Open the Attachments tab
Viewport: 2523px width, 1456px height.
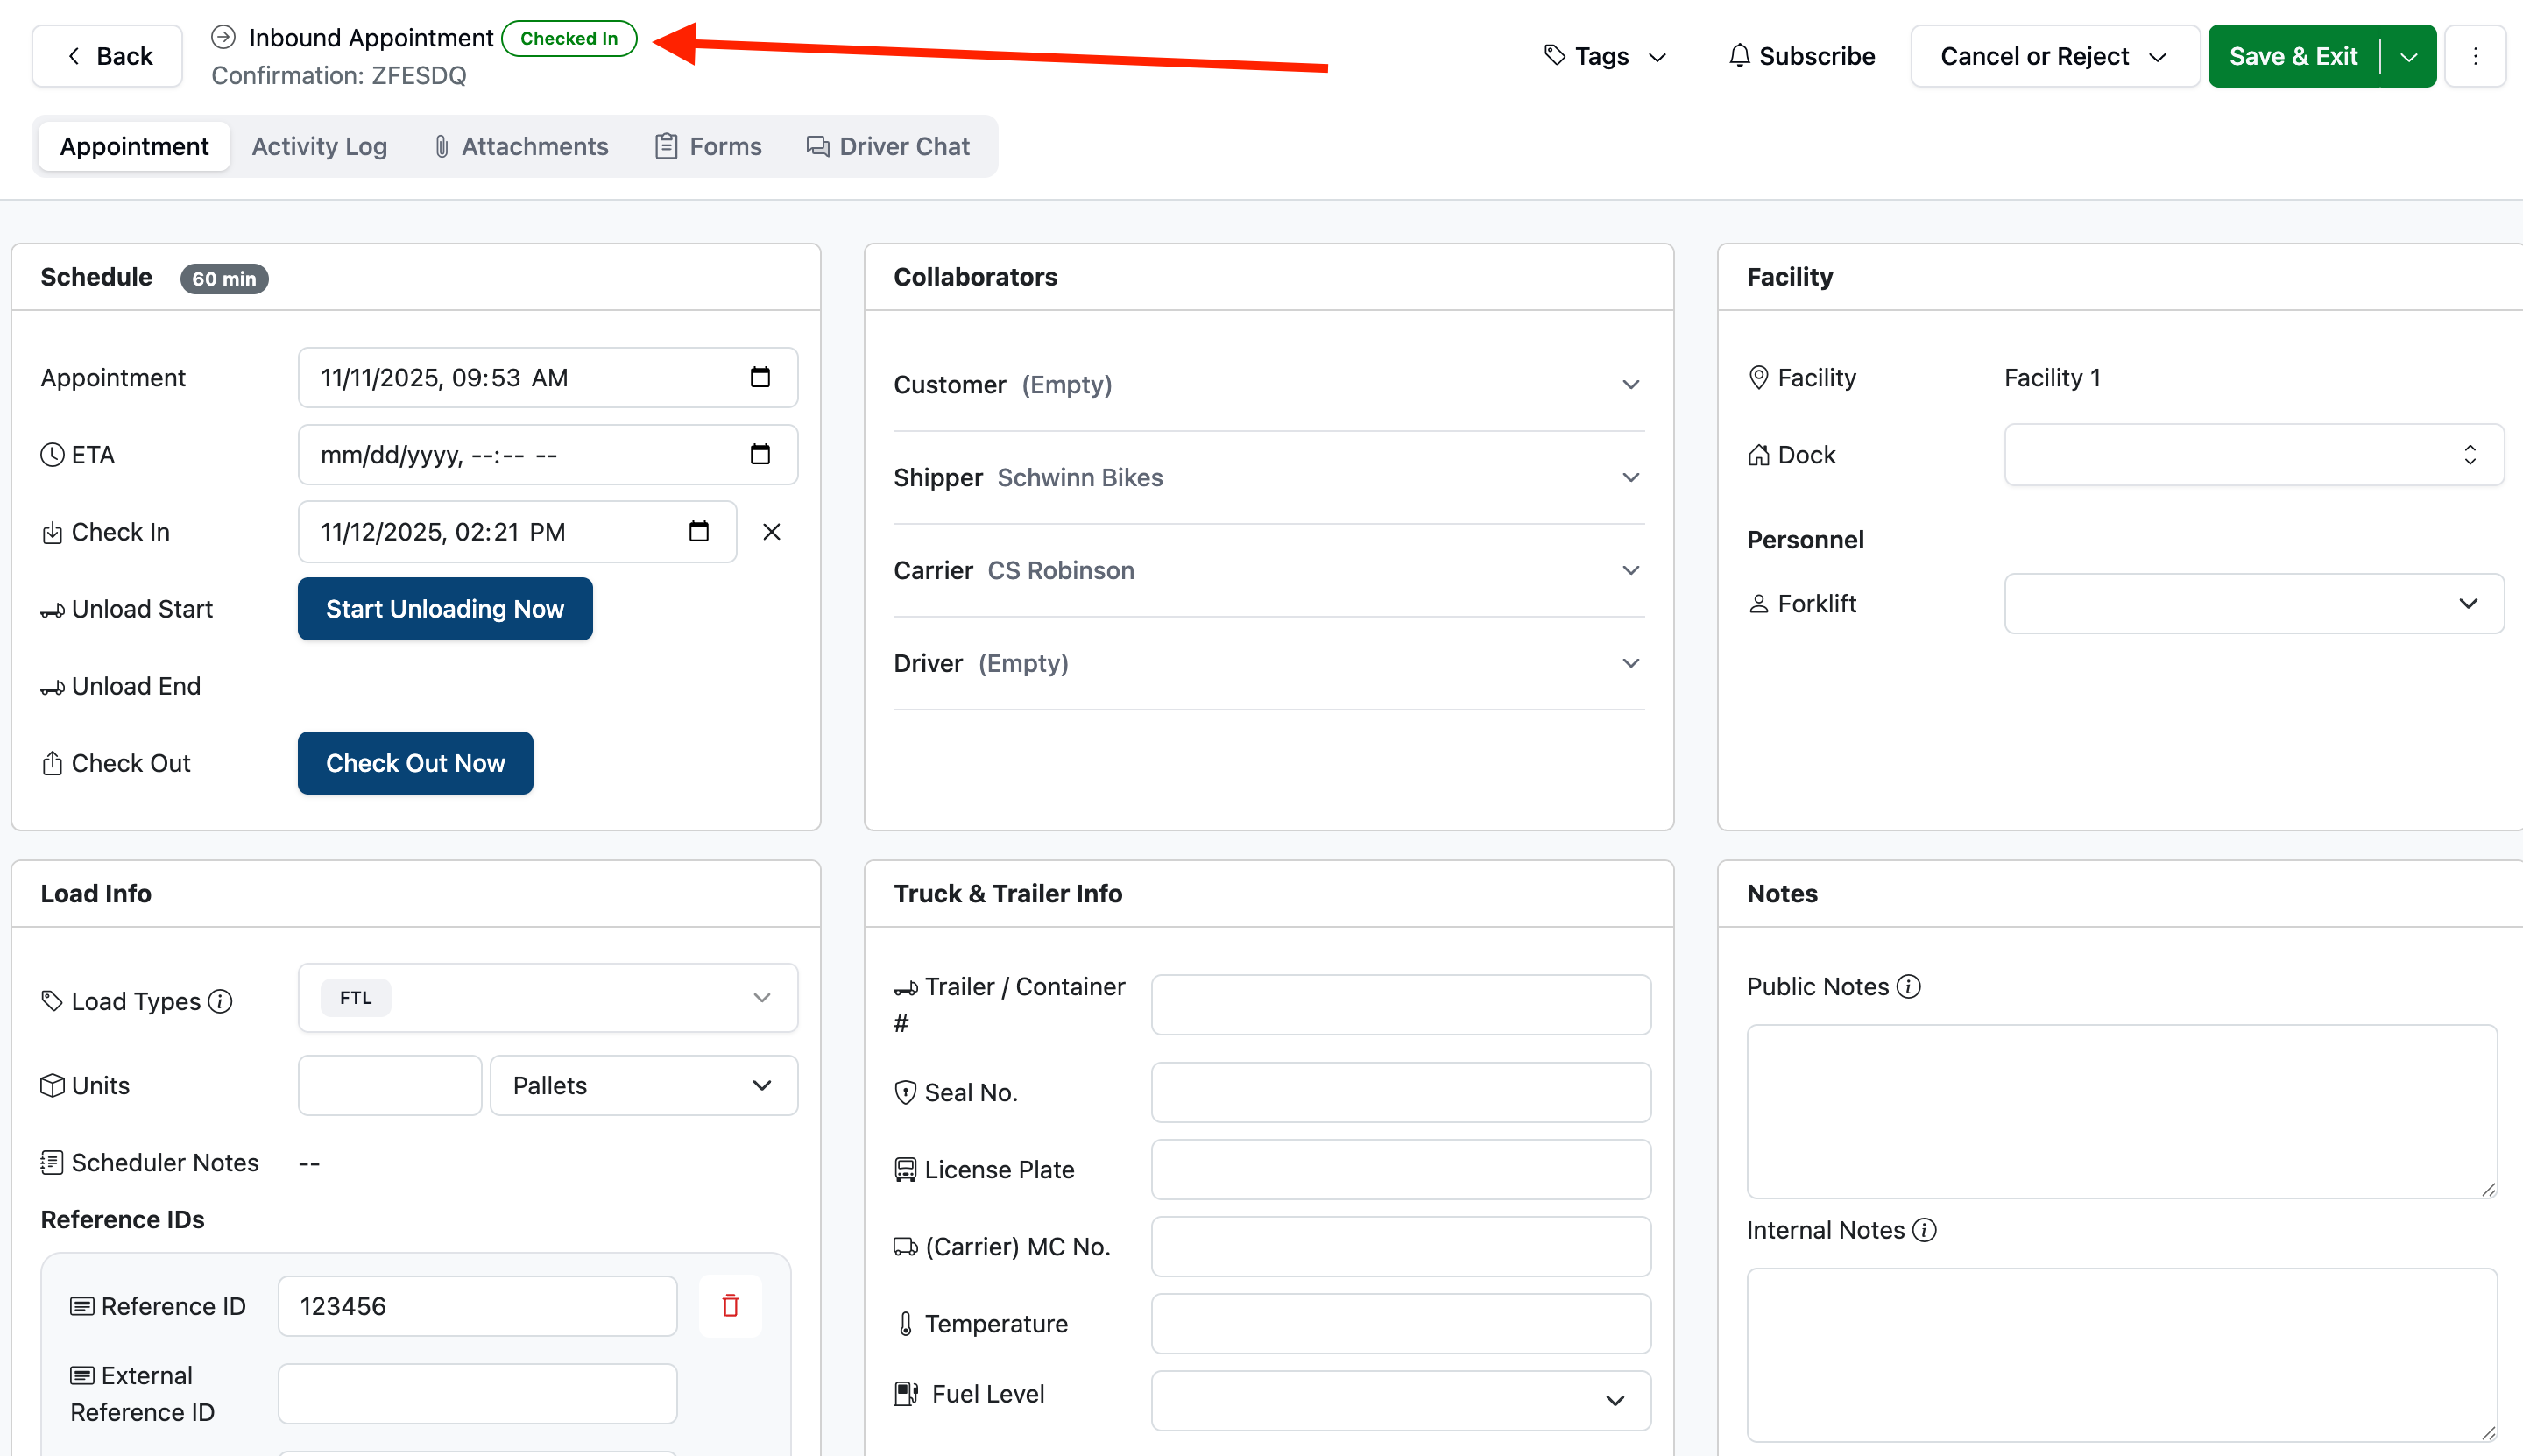coord(521,146)
